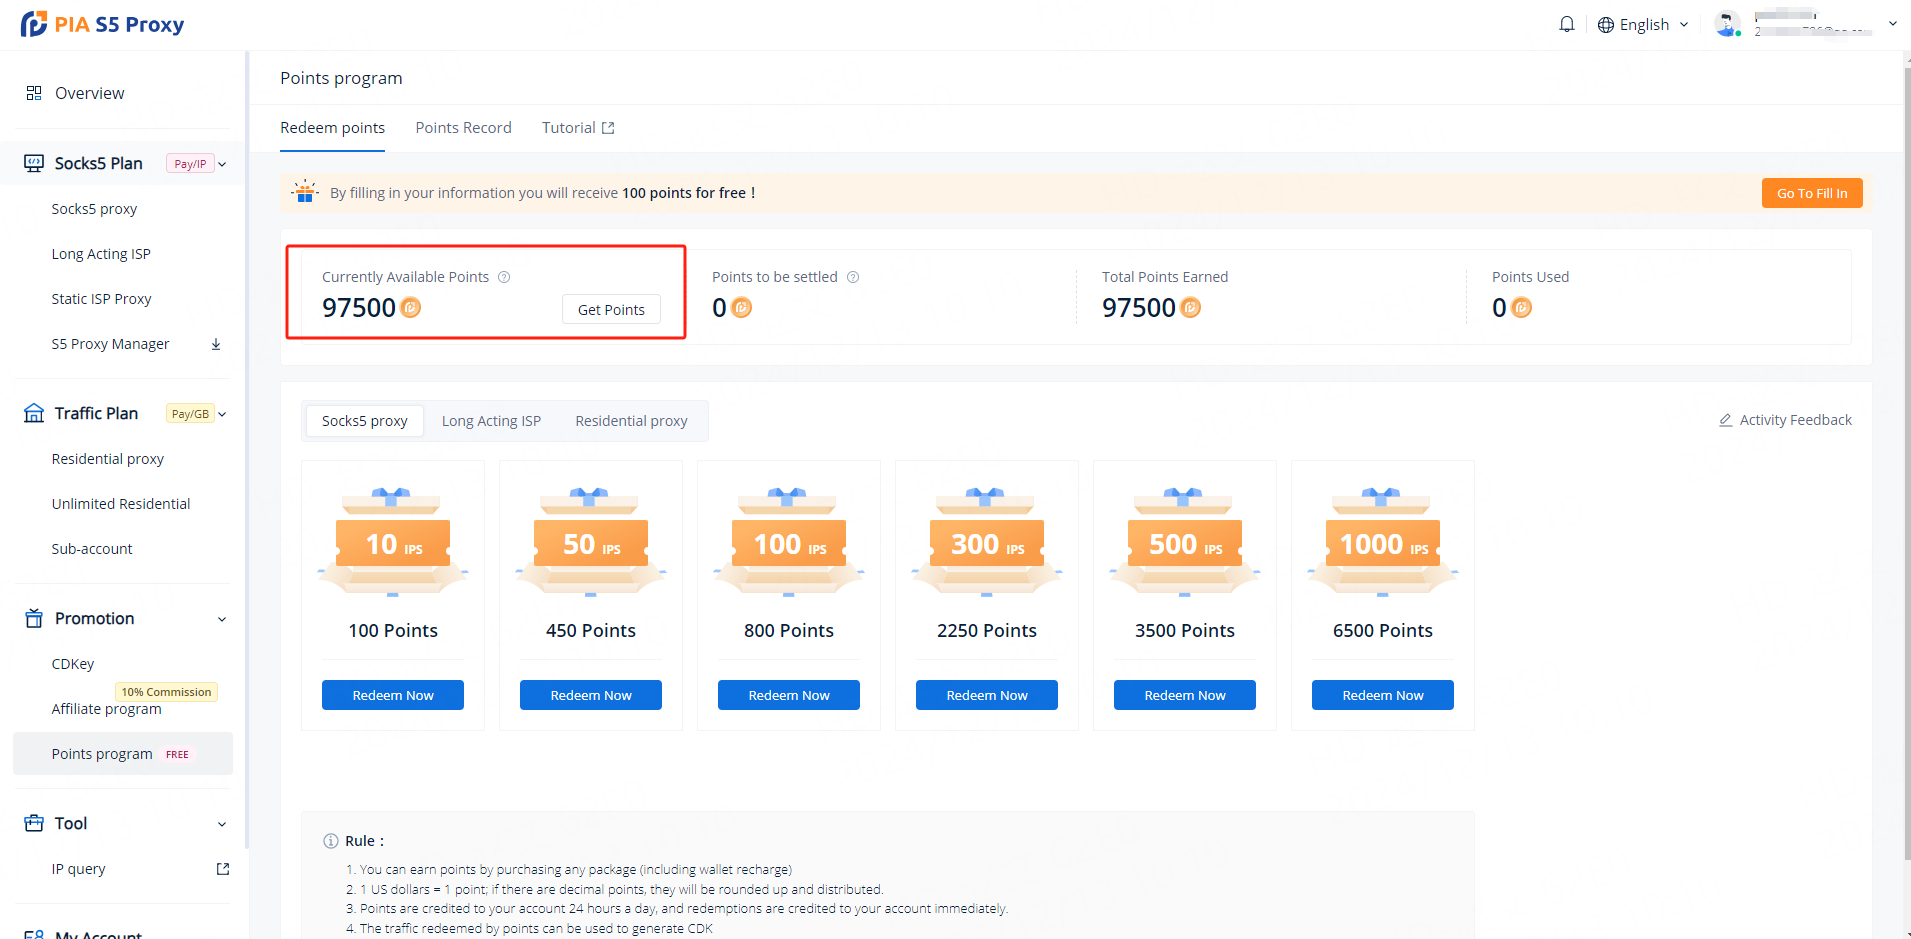Click the PIA S5 Proxy logo
Image resolution: width=1911 pixels, height=939 pixels.
pos(102,24)
